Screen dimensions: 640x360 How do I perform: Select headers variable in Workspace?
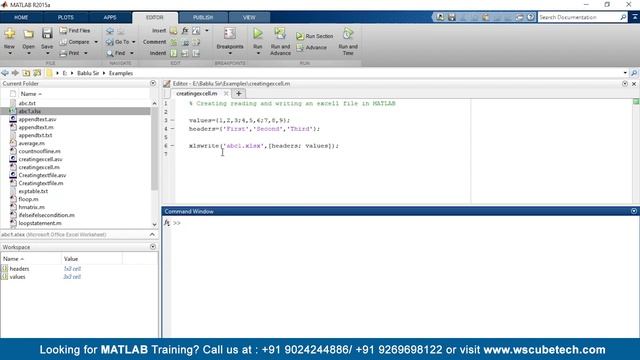[19, 269]
